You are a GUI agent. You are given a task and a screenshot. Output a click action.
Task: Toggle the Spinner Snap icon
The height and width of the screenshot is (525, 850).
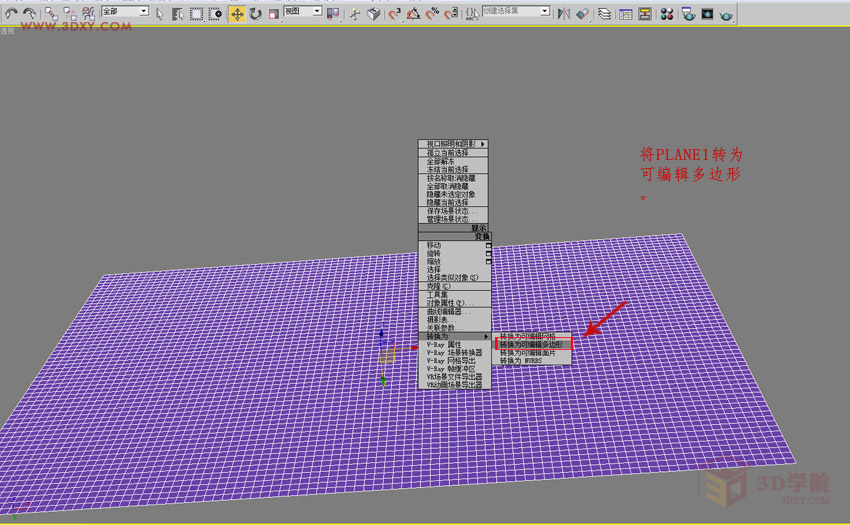click(451, 14)
